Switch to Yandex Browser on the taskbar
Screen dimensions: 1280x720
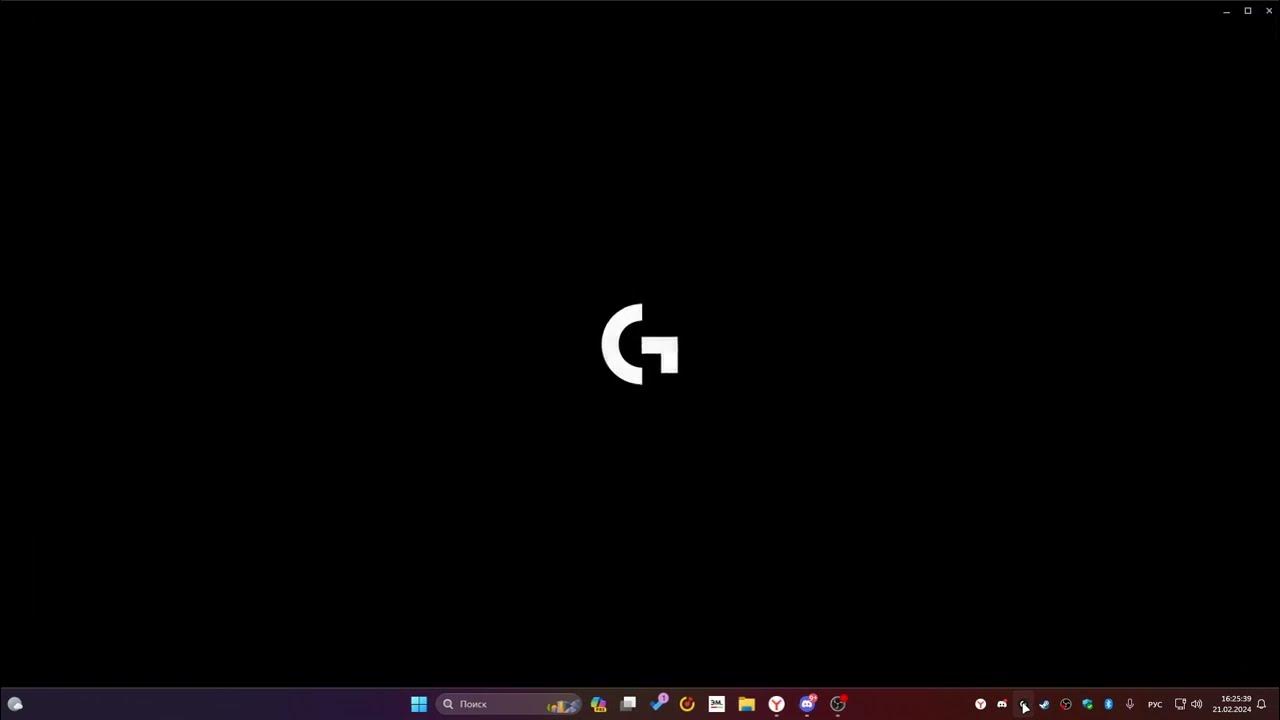coord(776,704)
